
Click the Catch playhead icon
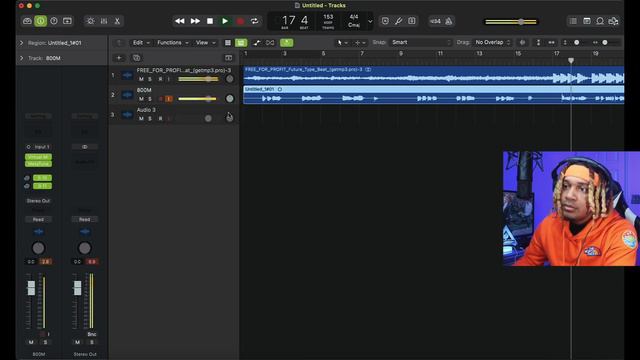tap(270, 42)
